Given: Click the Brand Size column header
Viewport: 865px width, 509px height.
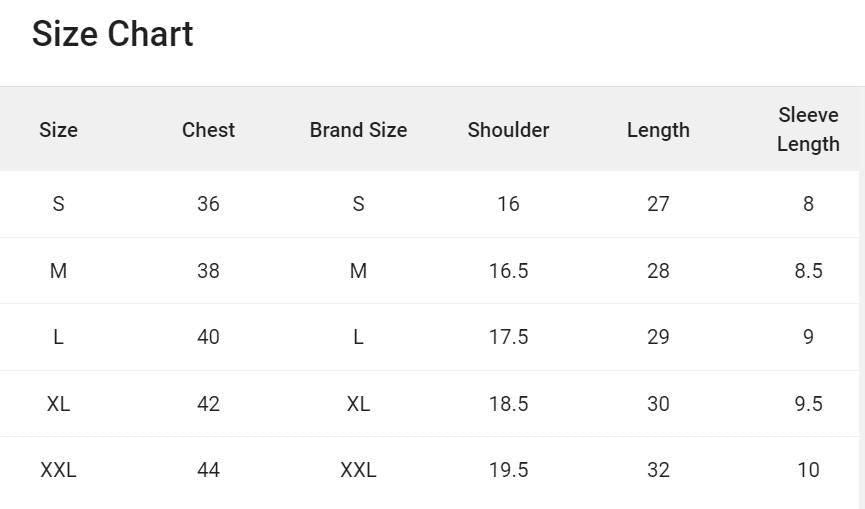Looking at the screenshot, I should tap(359, 130).
